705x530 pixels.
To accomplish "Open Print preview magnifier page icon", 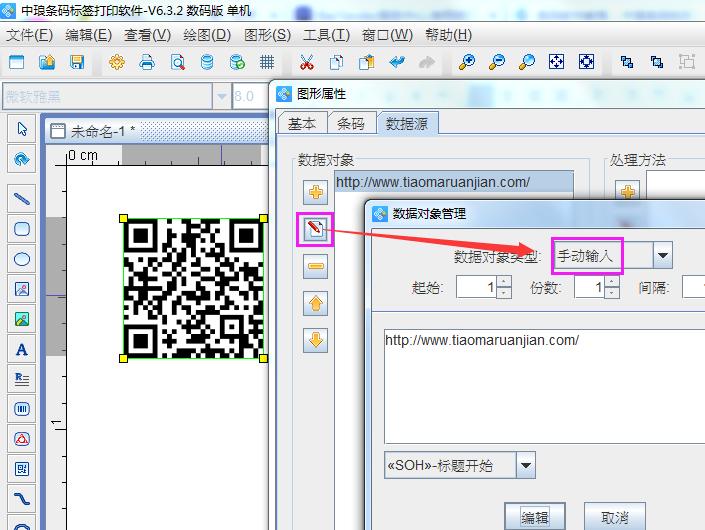I will pyautogui.click(x=178, y=62).
